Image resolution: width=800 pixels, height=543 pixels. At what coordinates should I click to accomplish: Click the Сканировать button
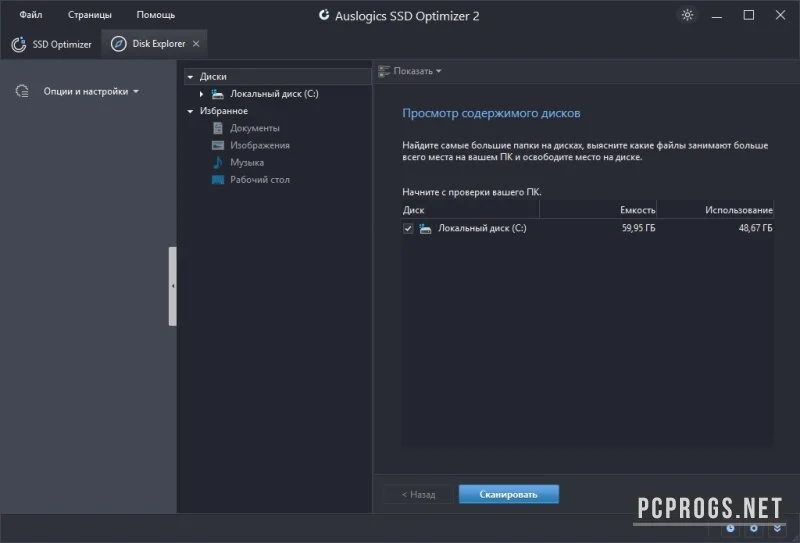pyautogui.click(x=509, y=494)
